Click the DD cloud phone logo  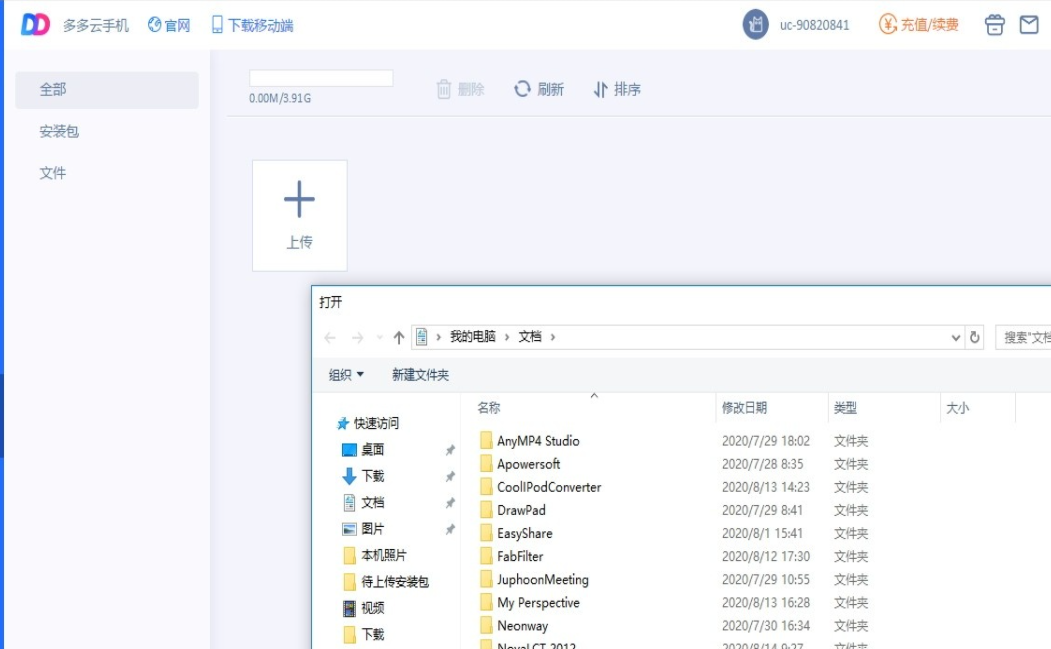(35, 25)
